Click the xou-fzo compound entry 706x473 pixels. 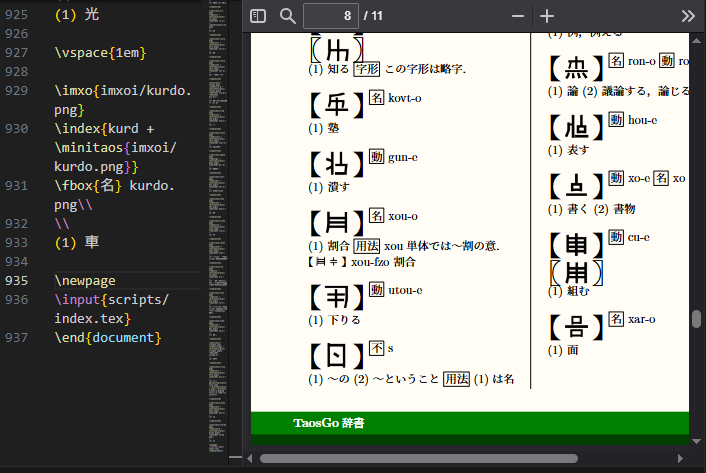(362, 262)
